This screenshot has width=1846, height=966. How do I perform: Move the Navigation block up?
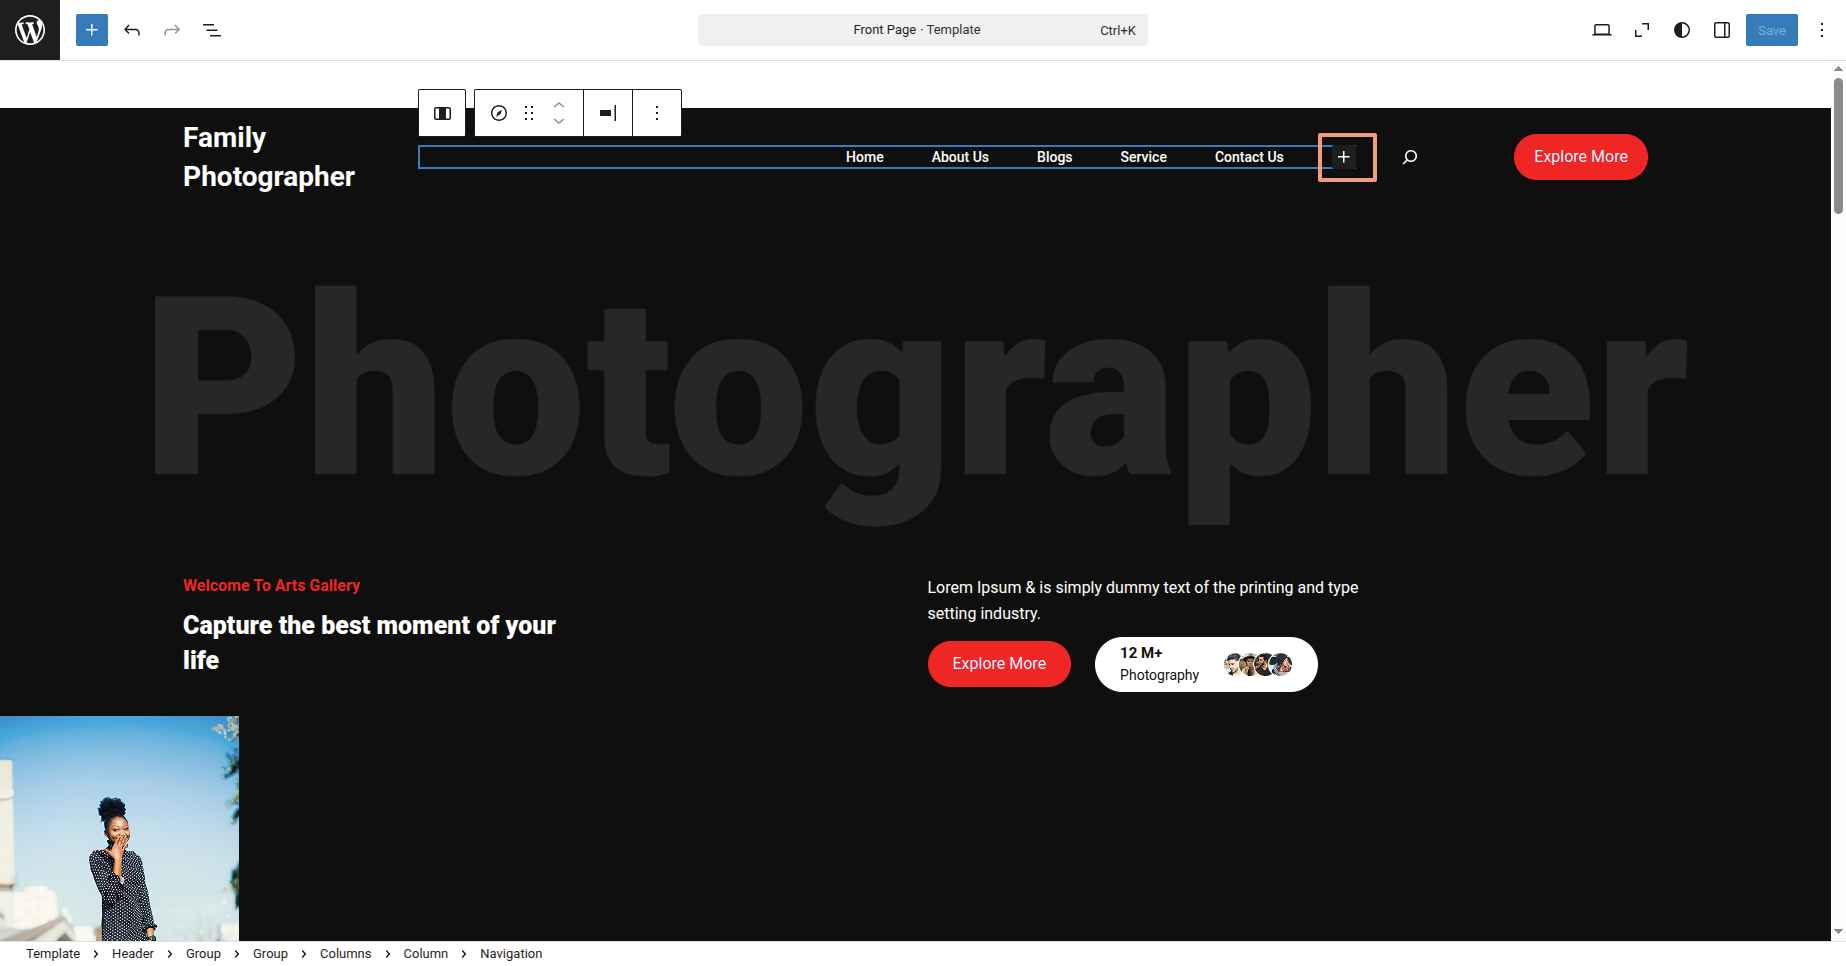coord(559,104)
